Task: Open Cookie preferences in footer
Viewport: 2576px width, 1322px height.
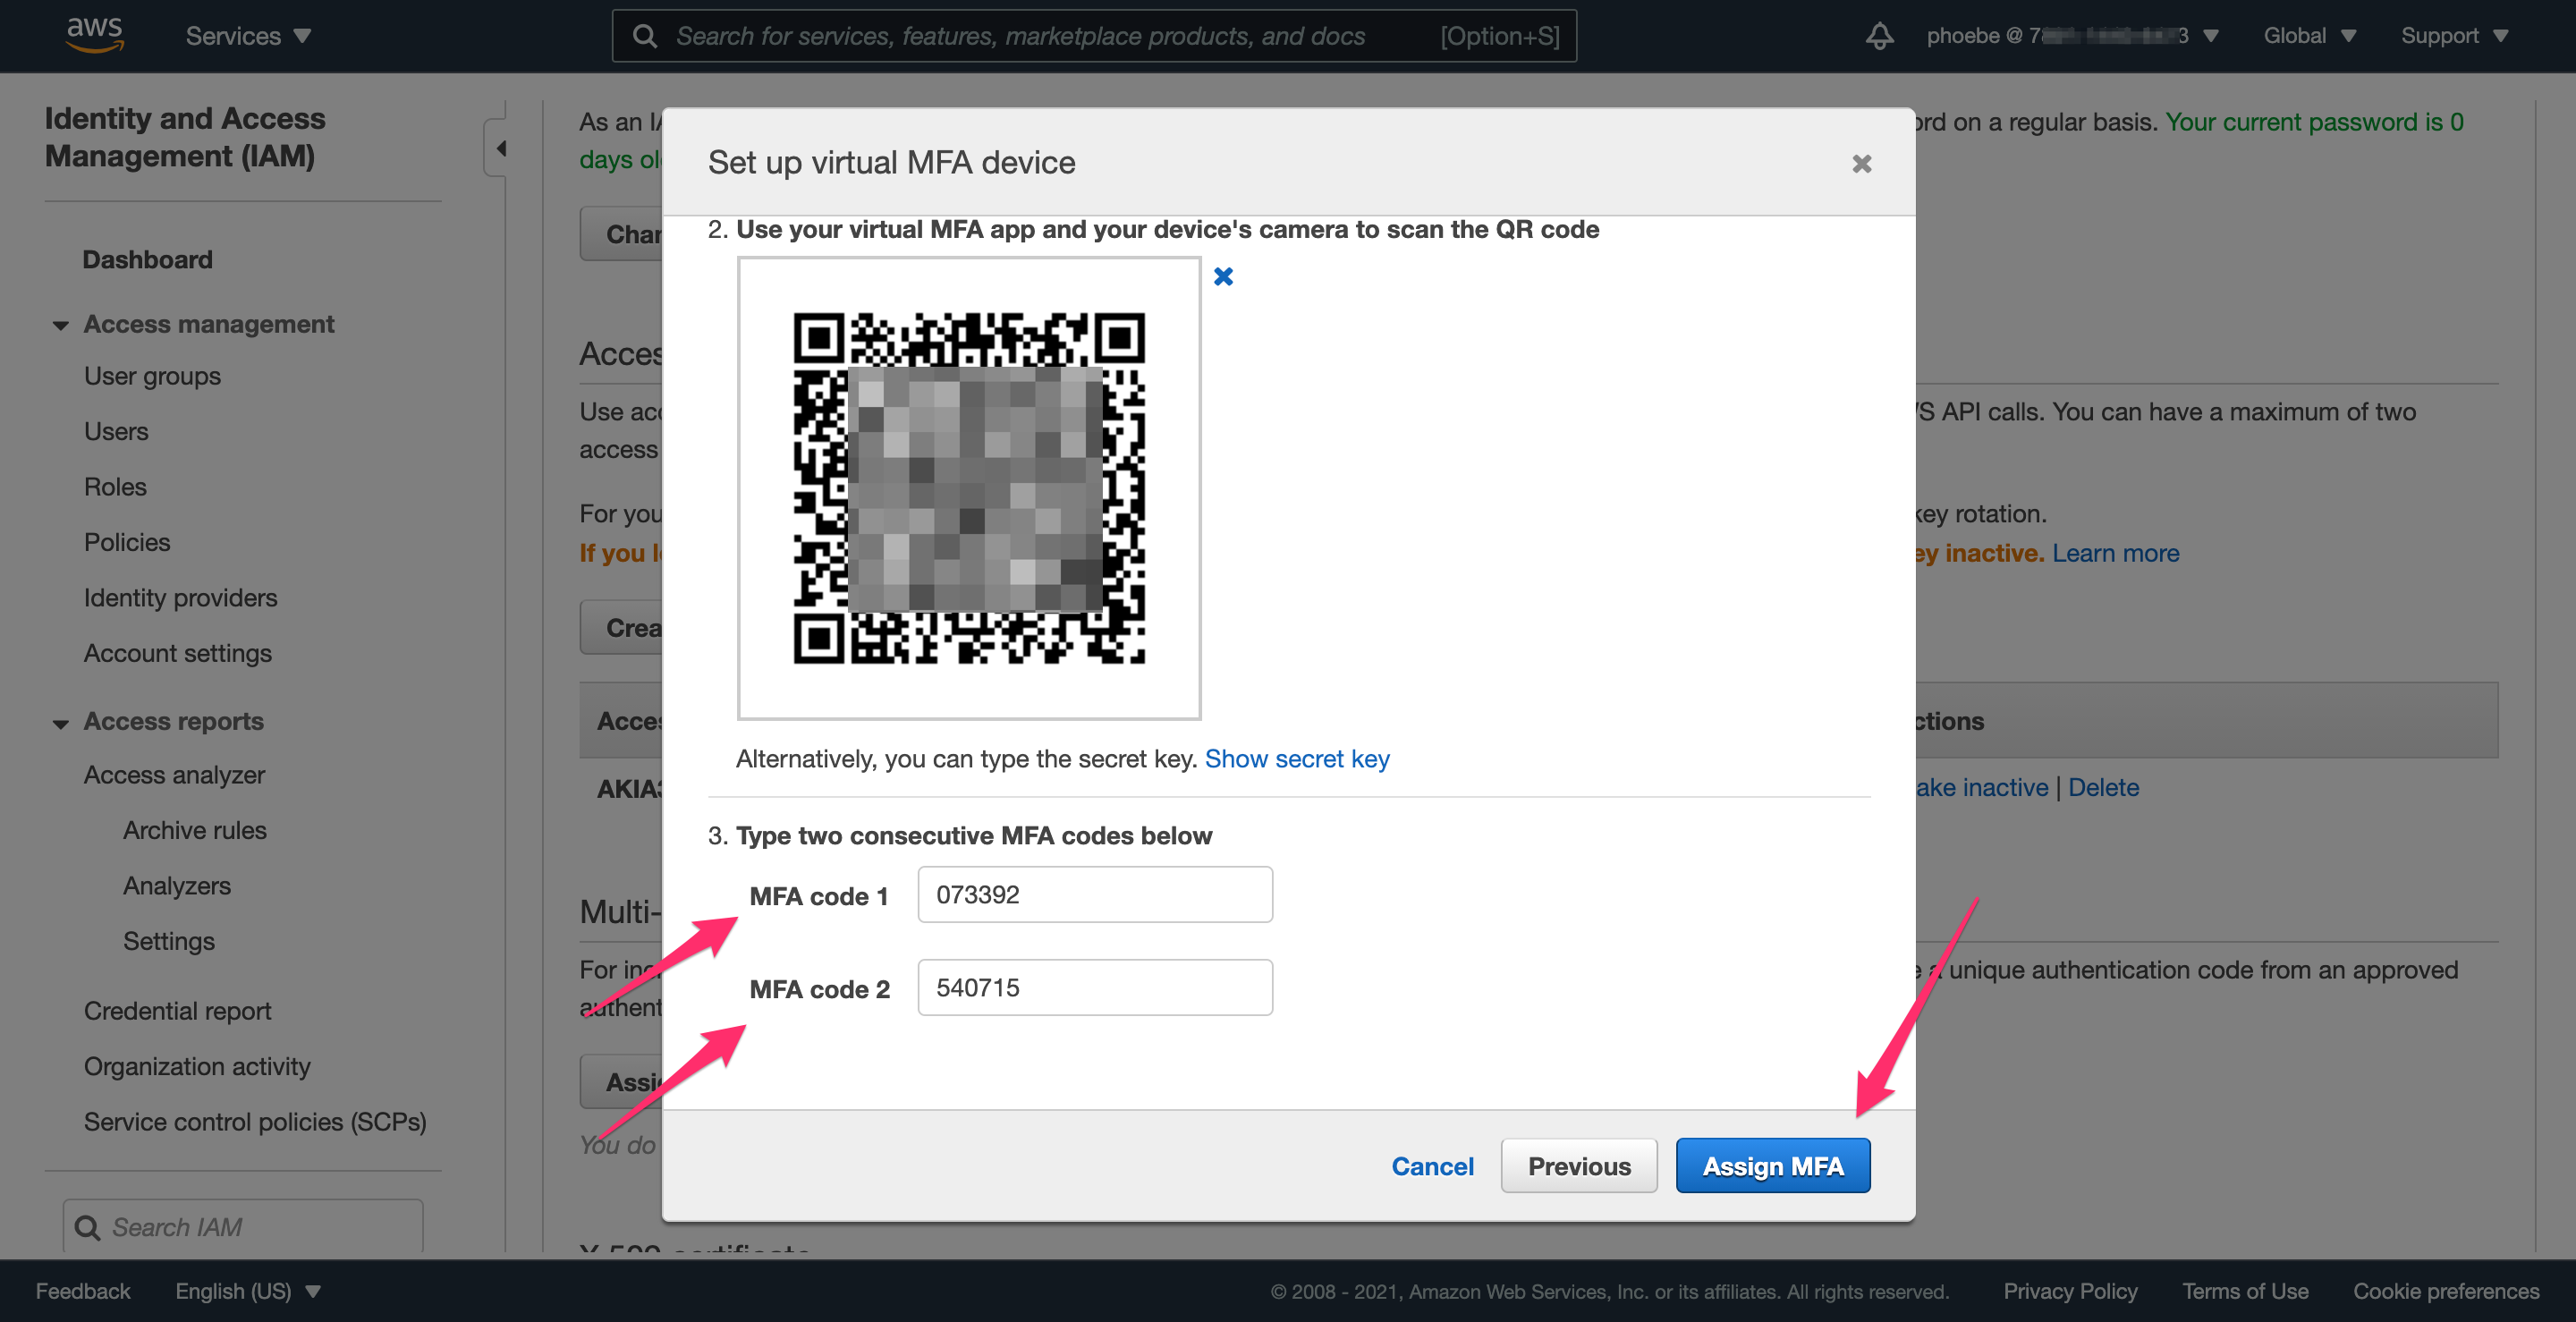Action: point(2445,1290)
